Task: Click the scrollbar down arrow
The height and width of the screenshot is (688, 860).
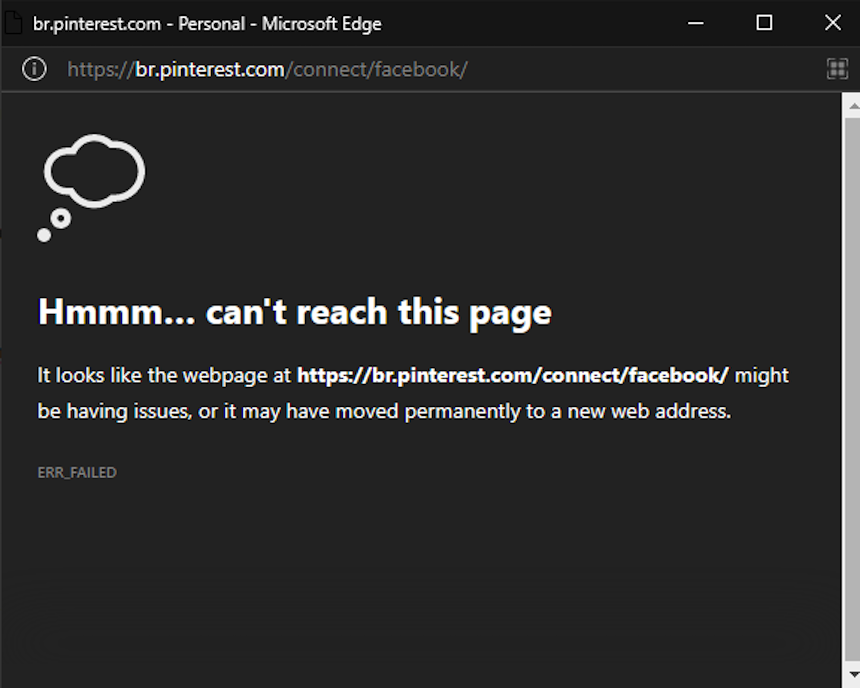Action: pos(853,674)
